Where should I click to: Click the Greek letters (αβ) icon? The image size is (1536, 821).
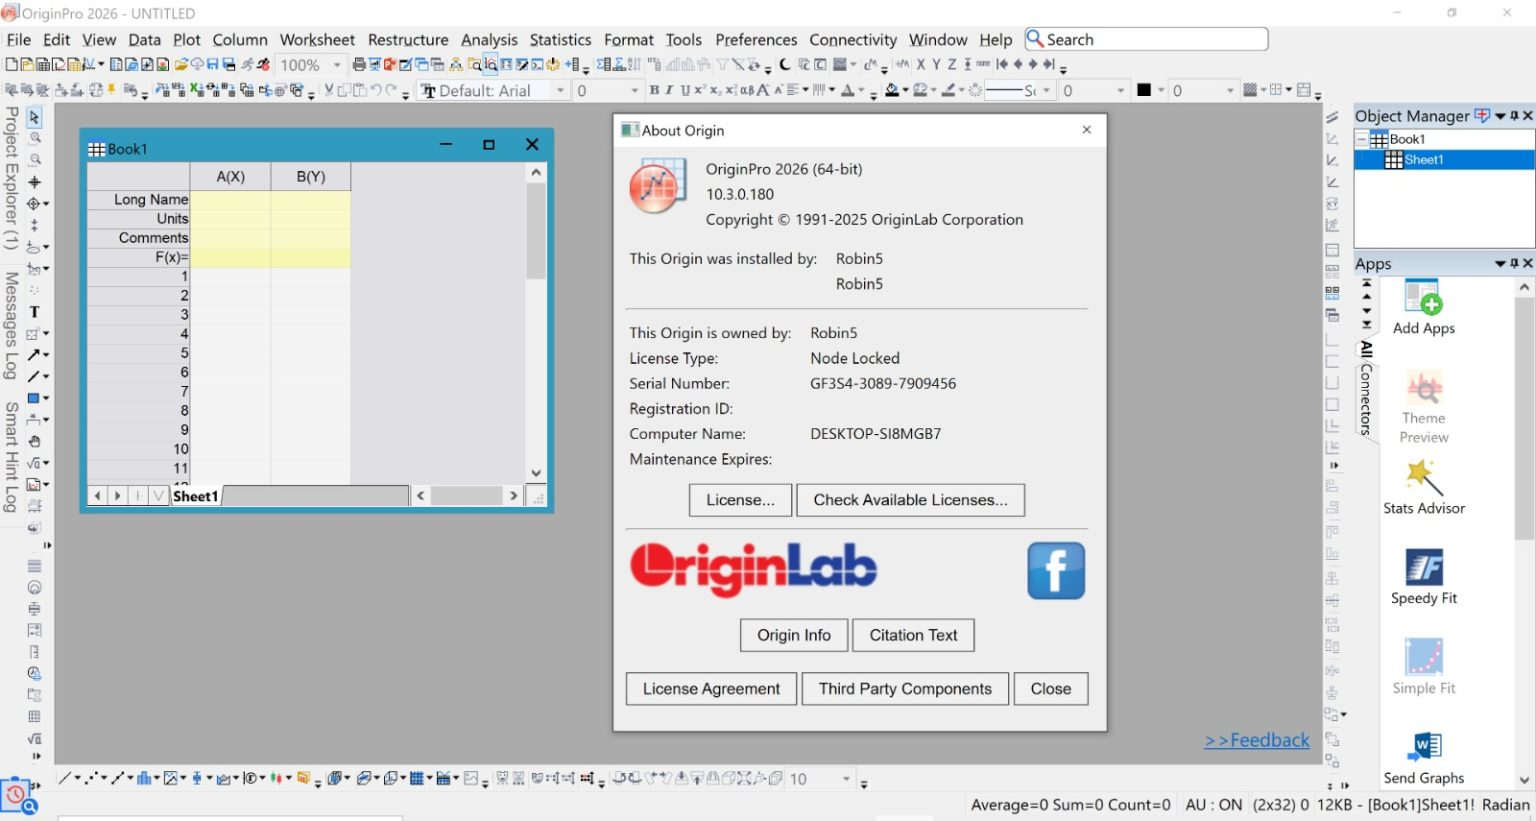click(746, 91)
